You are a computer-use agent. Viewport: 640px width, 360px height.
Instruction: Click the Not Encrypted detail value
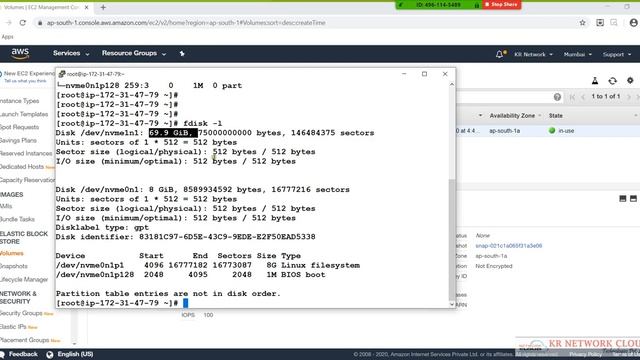(x=494, y=266)
